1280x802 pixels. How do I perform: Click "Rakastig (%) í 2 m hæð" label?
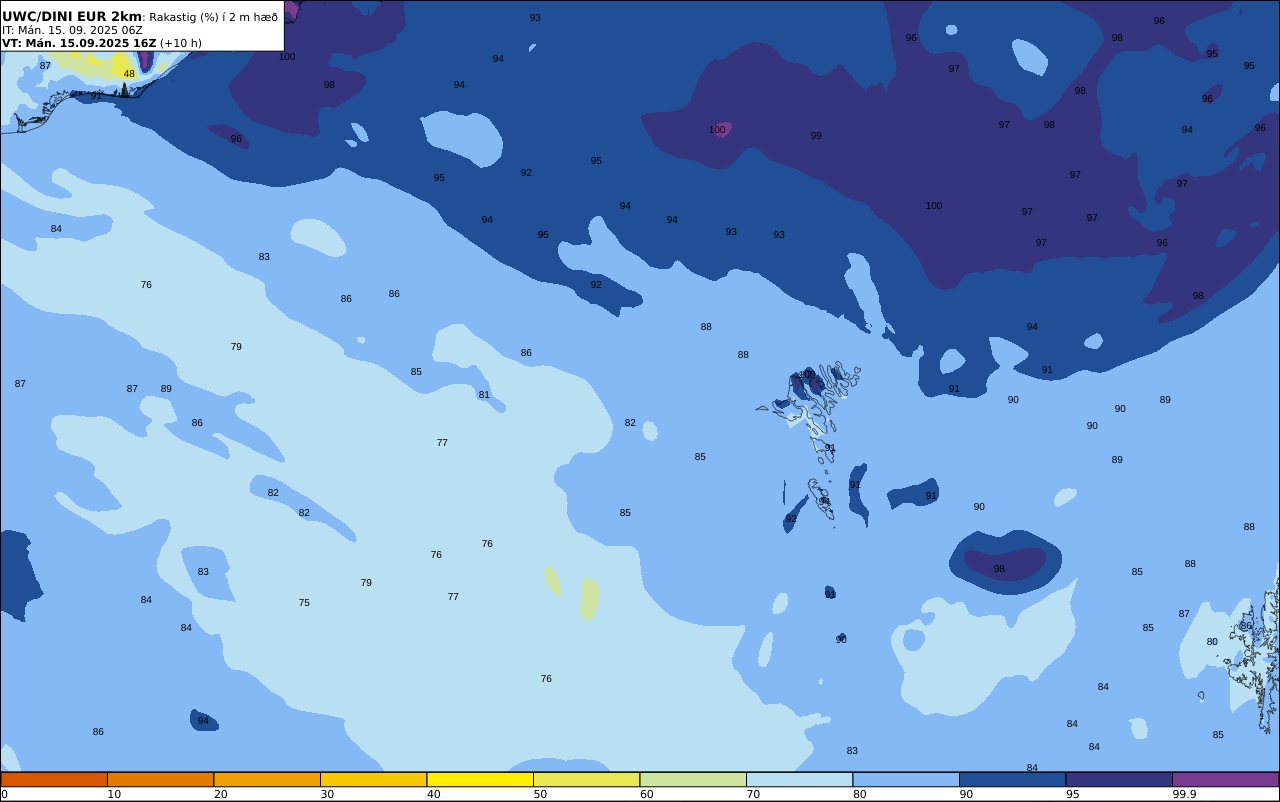[213, 17]
